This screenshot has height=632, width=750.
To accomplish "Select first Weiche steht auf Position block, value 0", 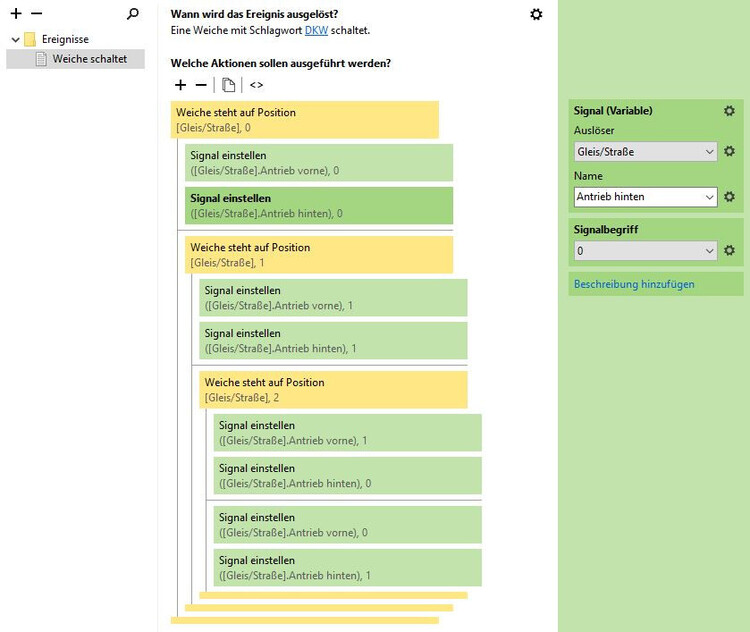I will click(305, 120).
